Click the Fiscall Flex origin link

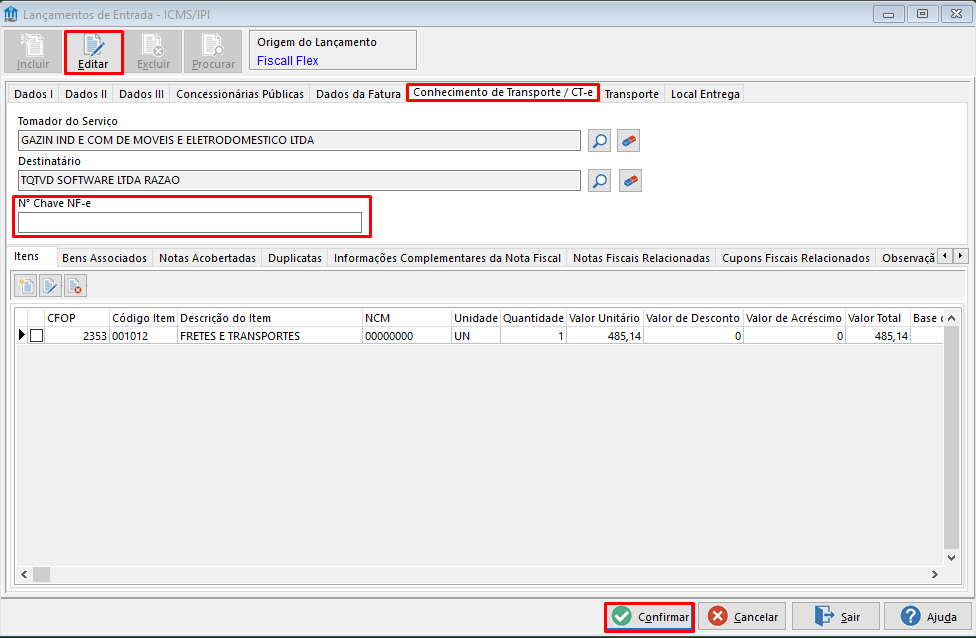pos(288,60)
